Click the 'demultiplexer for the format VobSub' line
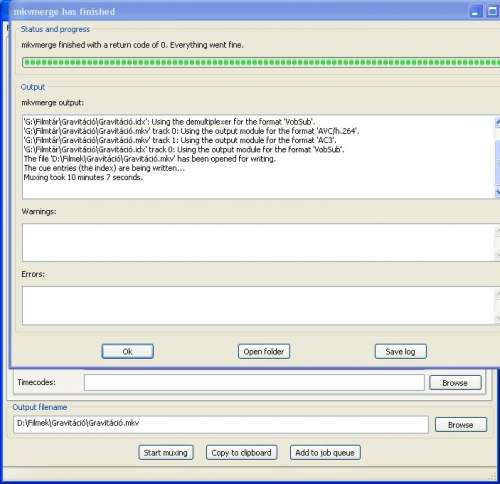The height and width of the screenshot is (484, 500). click(169, 122)
